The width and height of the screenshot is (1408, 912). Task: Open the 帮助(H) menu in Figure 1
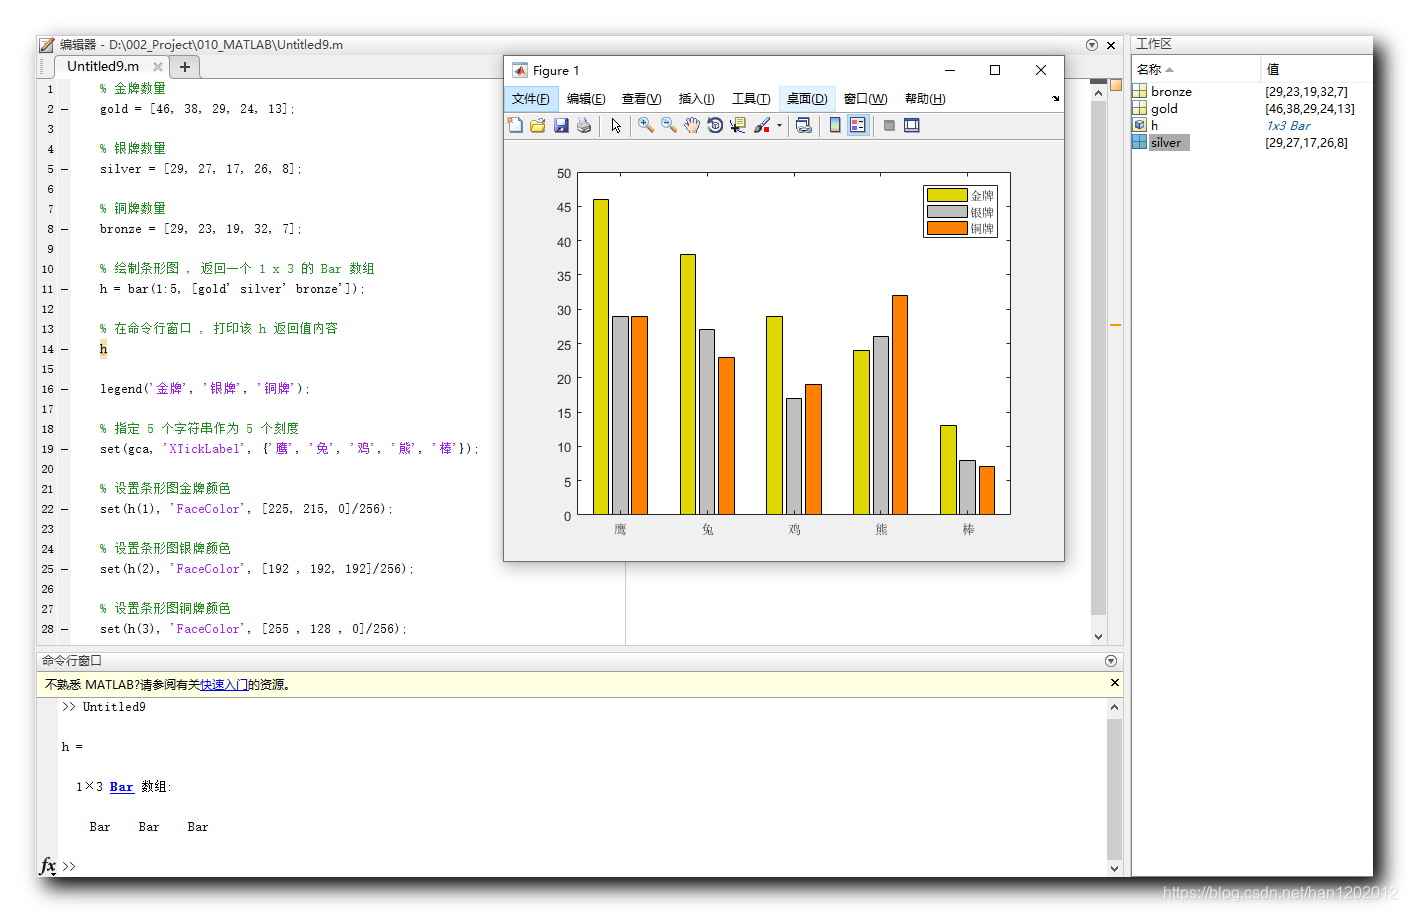click(x=925, y=98)
